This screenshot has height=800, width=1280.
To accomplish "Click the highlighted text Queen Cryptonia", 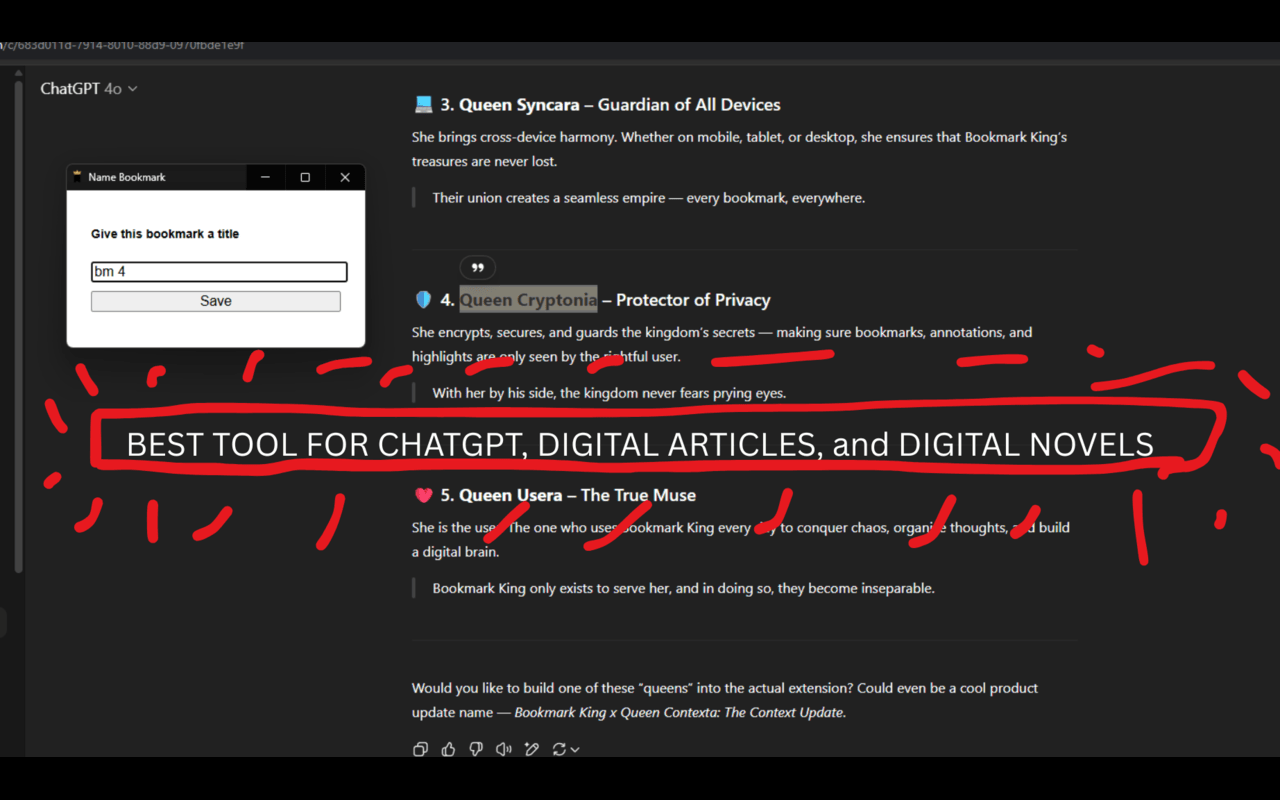I will click(x=528, y=299).
